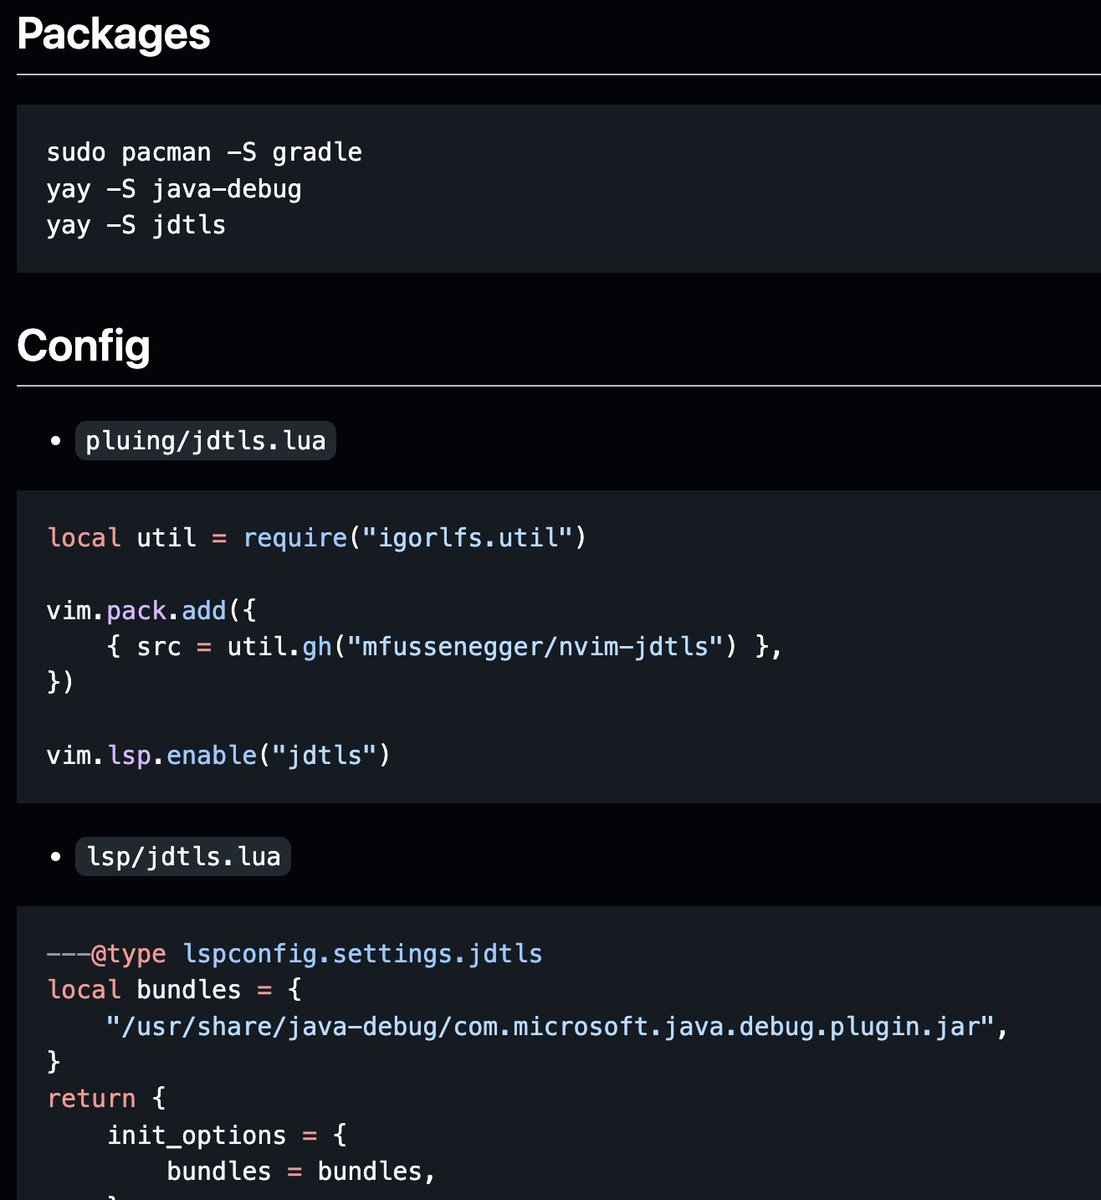Viewport: 1101px width, 1200px height.
Task: Click the init_options key
Action: 197,1136
